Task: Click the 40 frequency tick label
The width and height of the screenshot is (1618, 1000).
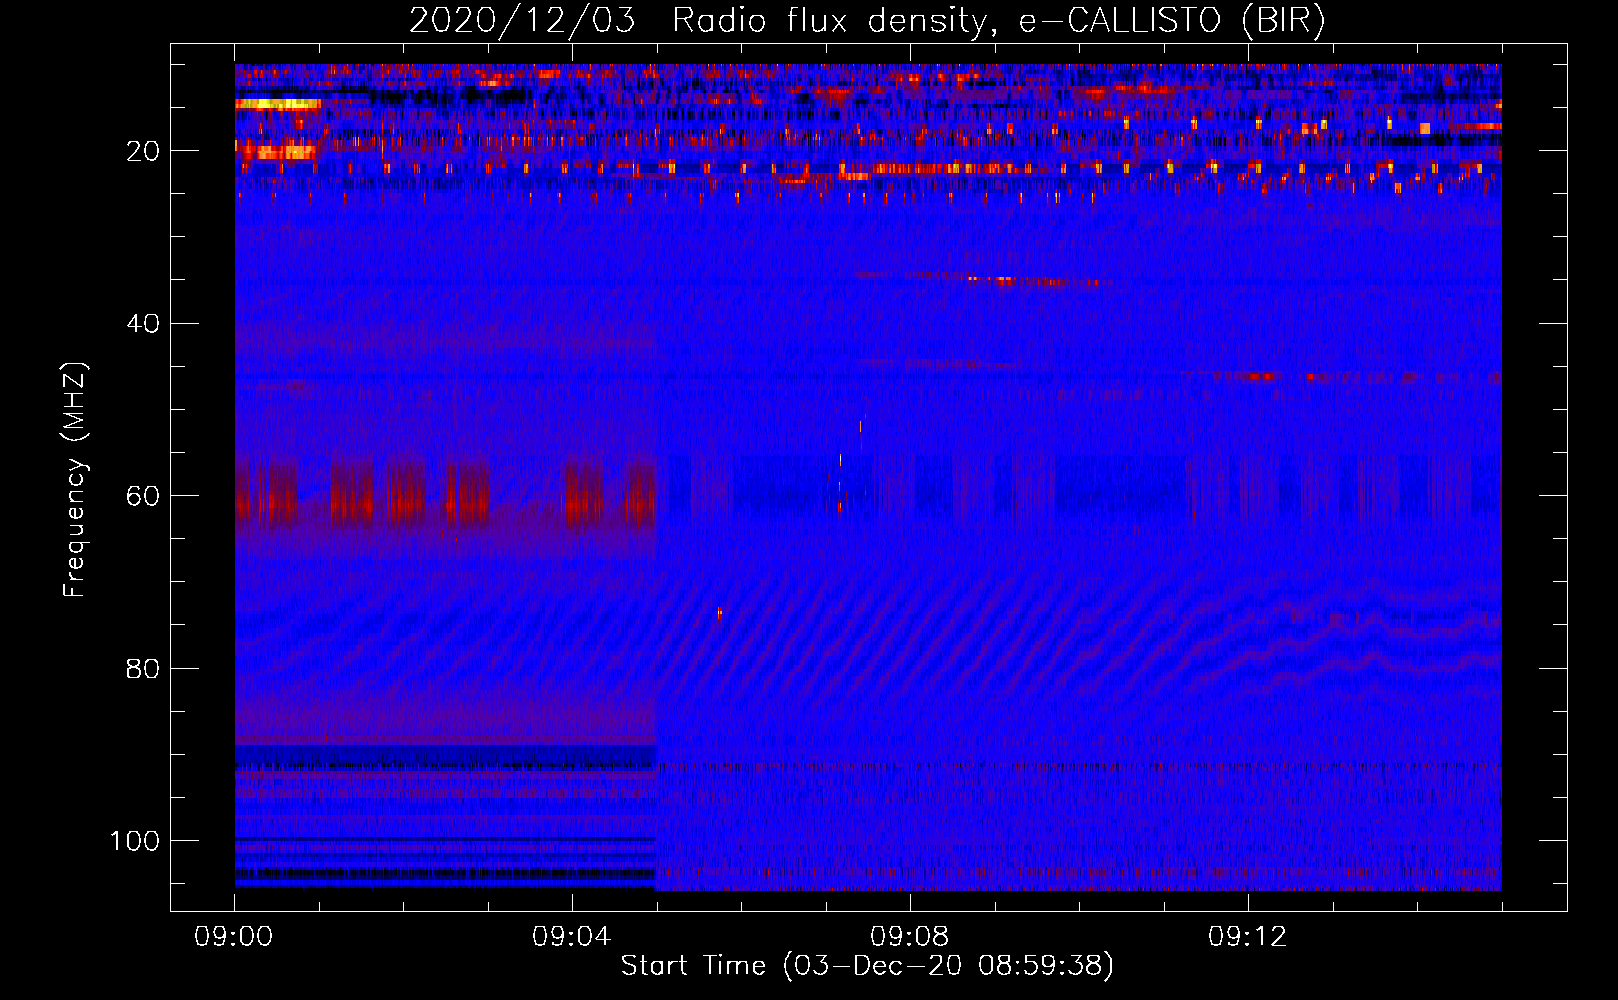Action: click(143, 323)
